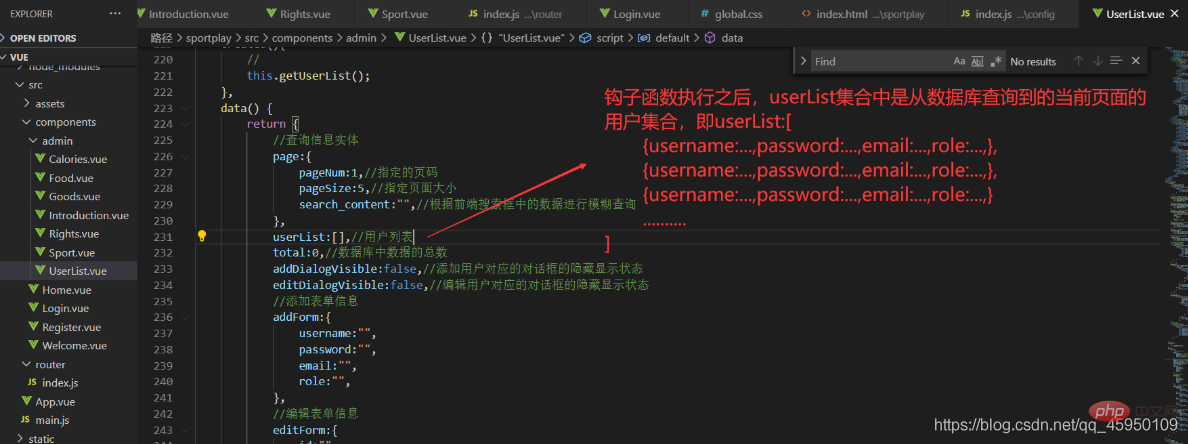Go to previous match in Find widget
Viewport: 1188px width, 444px height.
coord(1079,61)
